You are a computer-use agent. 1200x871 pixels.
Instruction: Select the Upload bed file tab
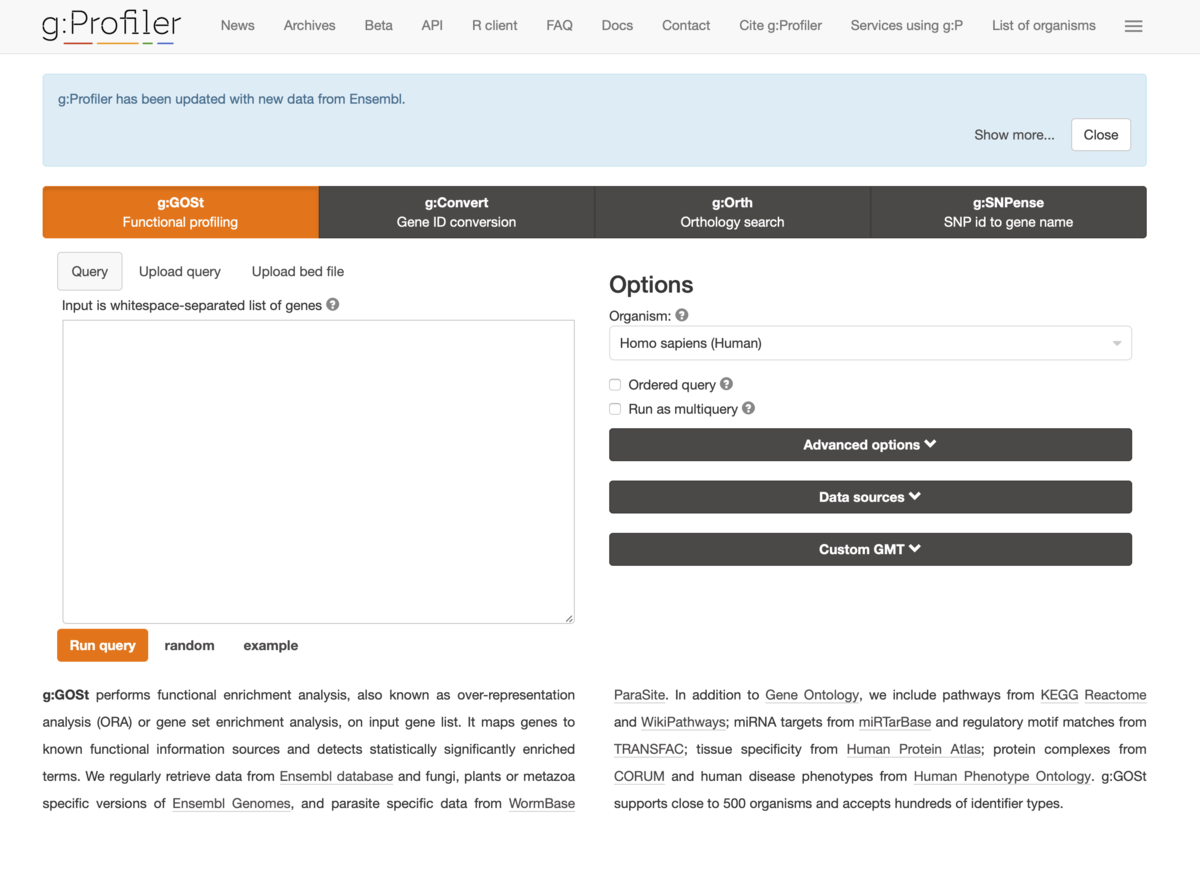298,271
